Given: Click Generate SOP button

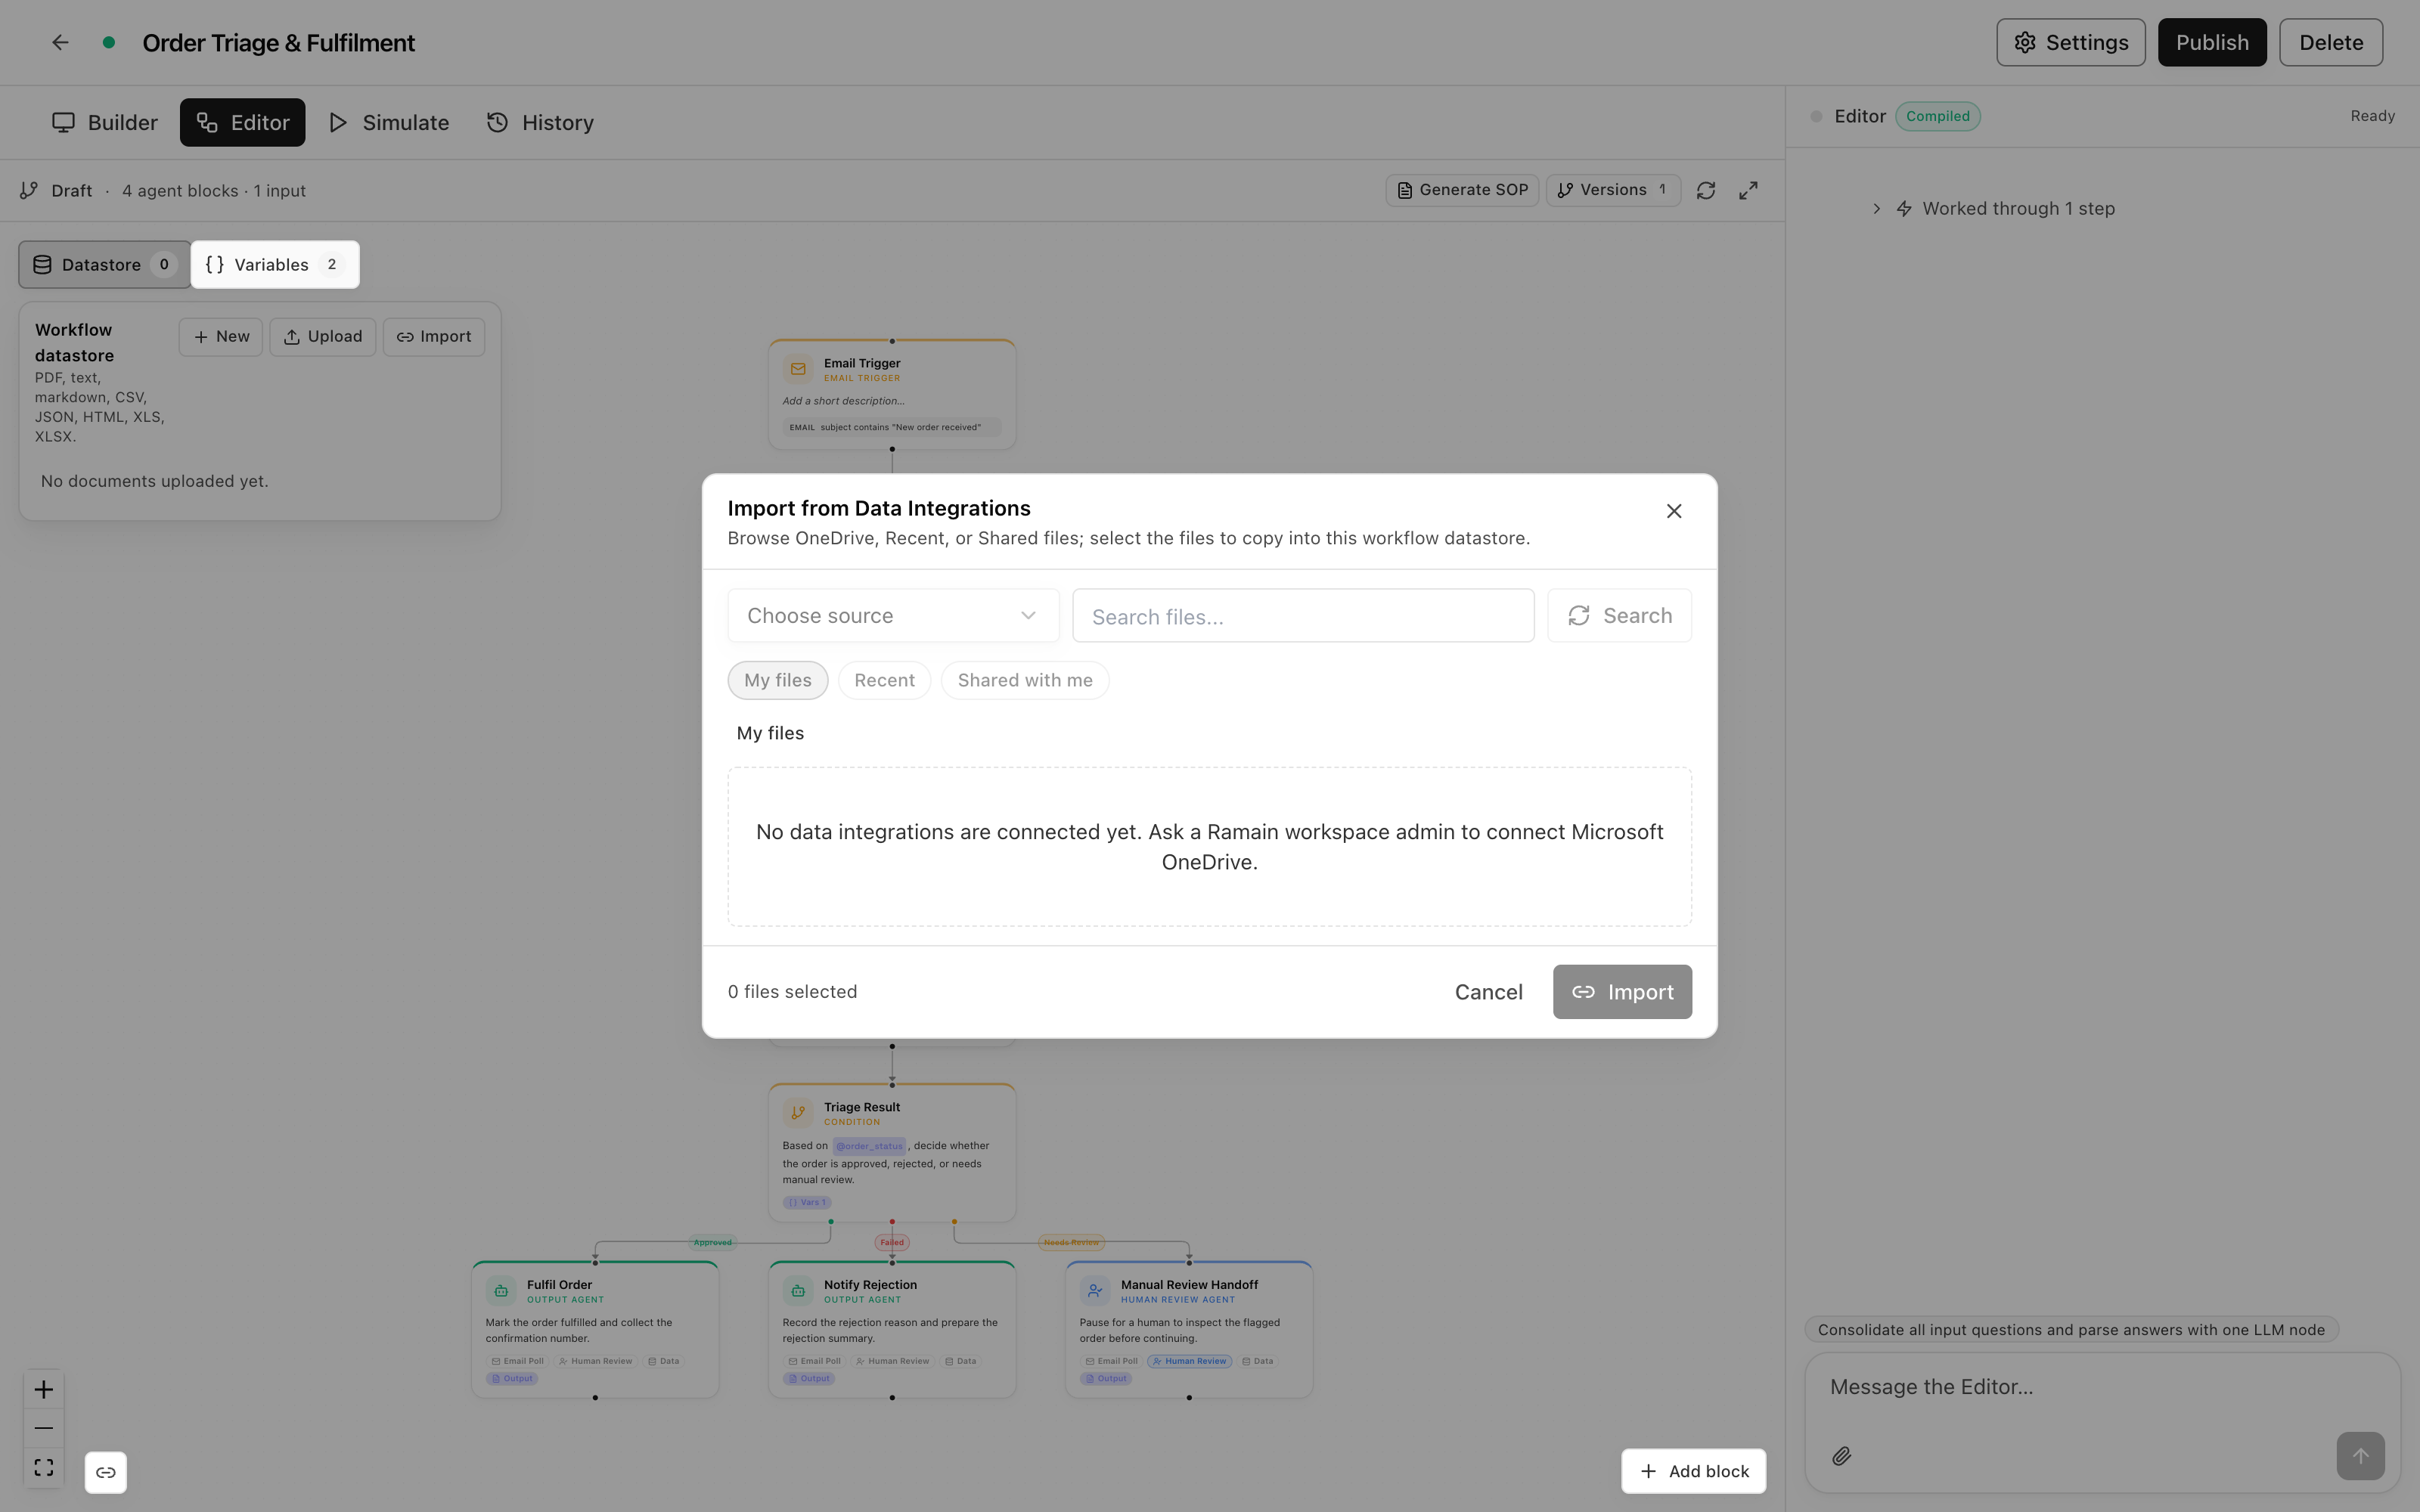Looking at the screenshot, I should [x=1461, y=190].
